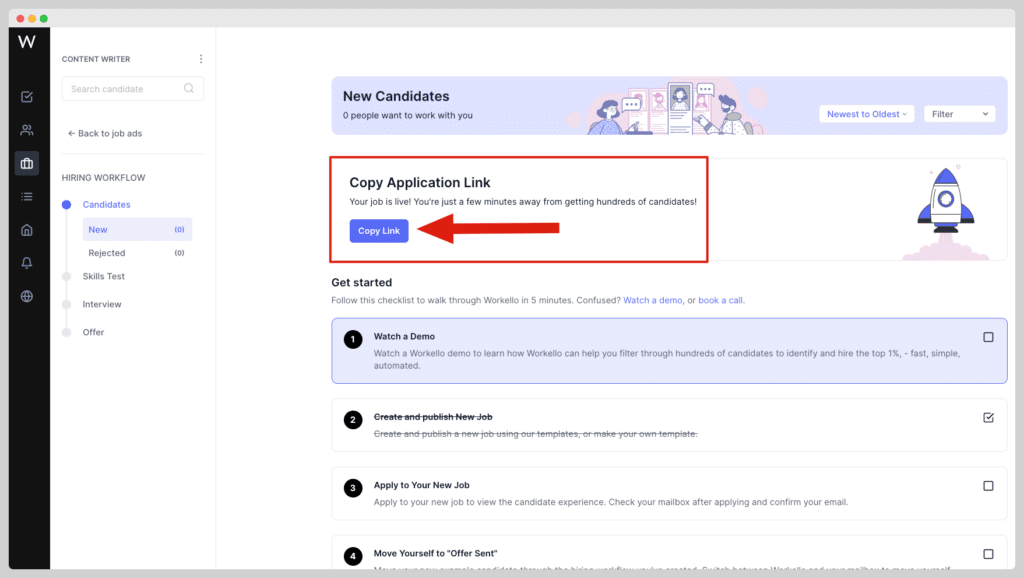Tick the Apply to Your New Job checkbox
The image size is (1024, 578).
click(x=988, y=486)
